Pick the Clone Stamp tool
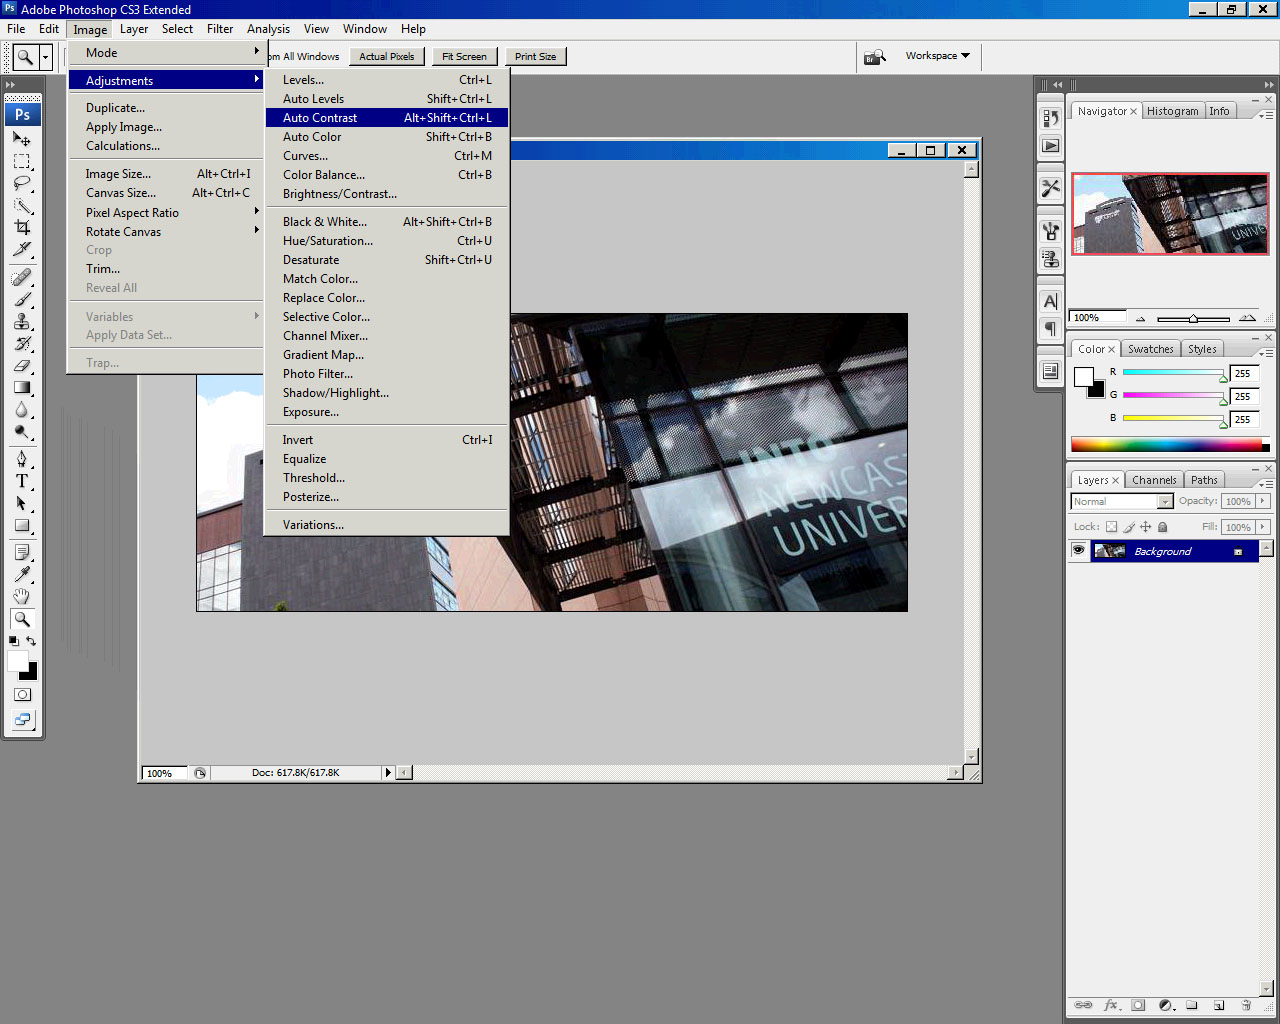The height and width of the screenshot is (1024, 1280). click(22, 321)
